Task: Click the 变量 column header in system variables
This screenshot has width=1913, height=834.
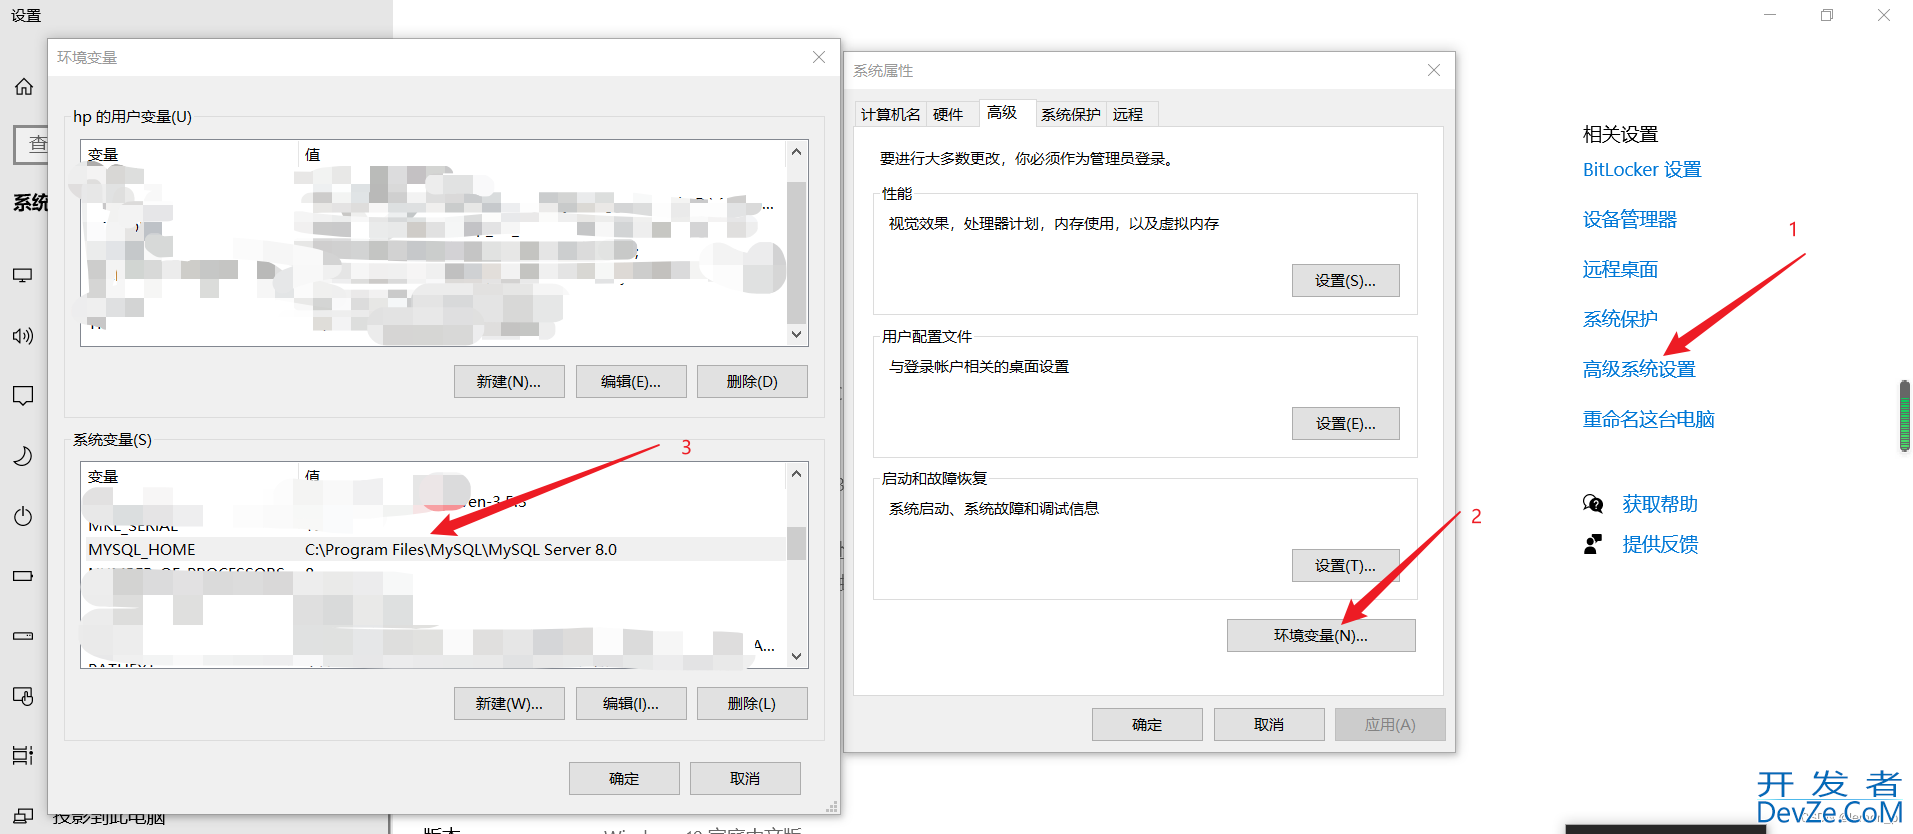Action: click(x=189, y=477)
